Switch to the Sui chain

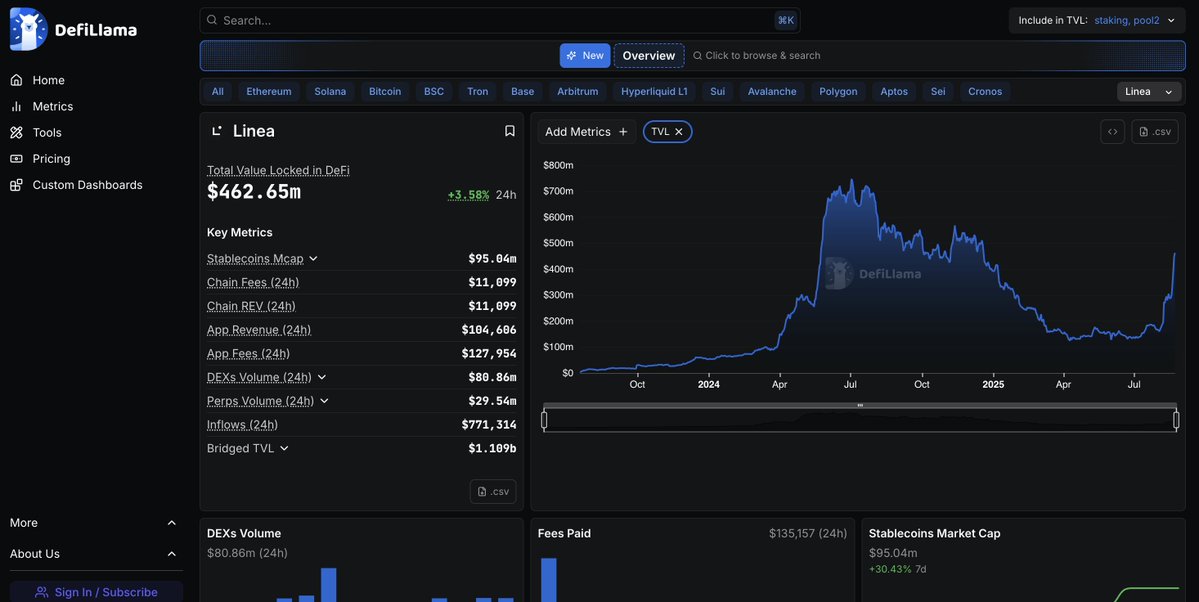pyautogui.click(x=717, y=92)
